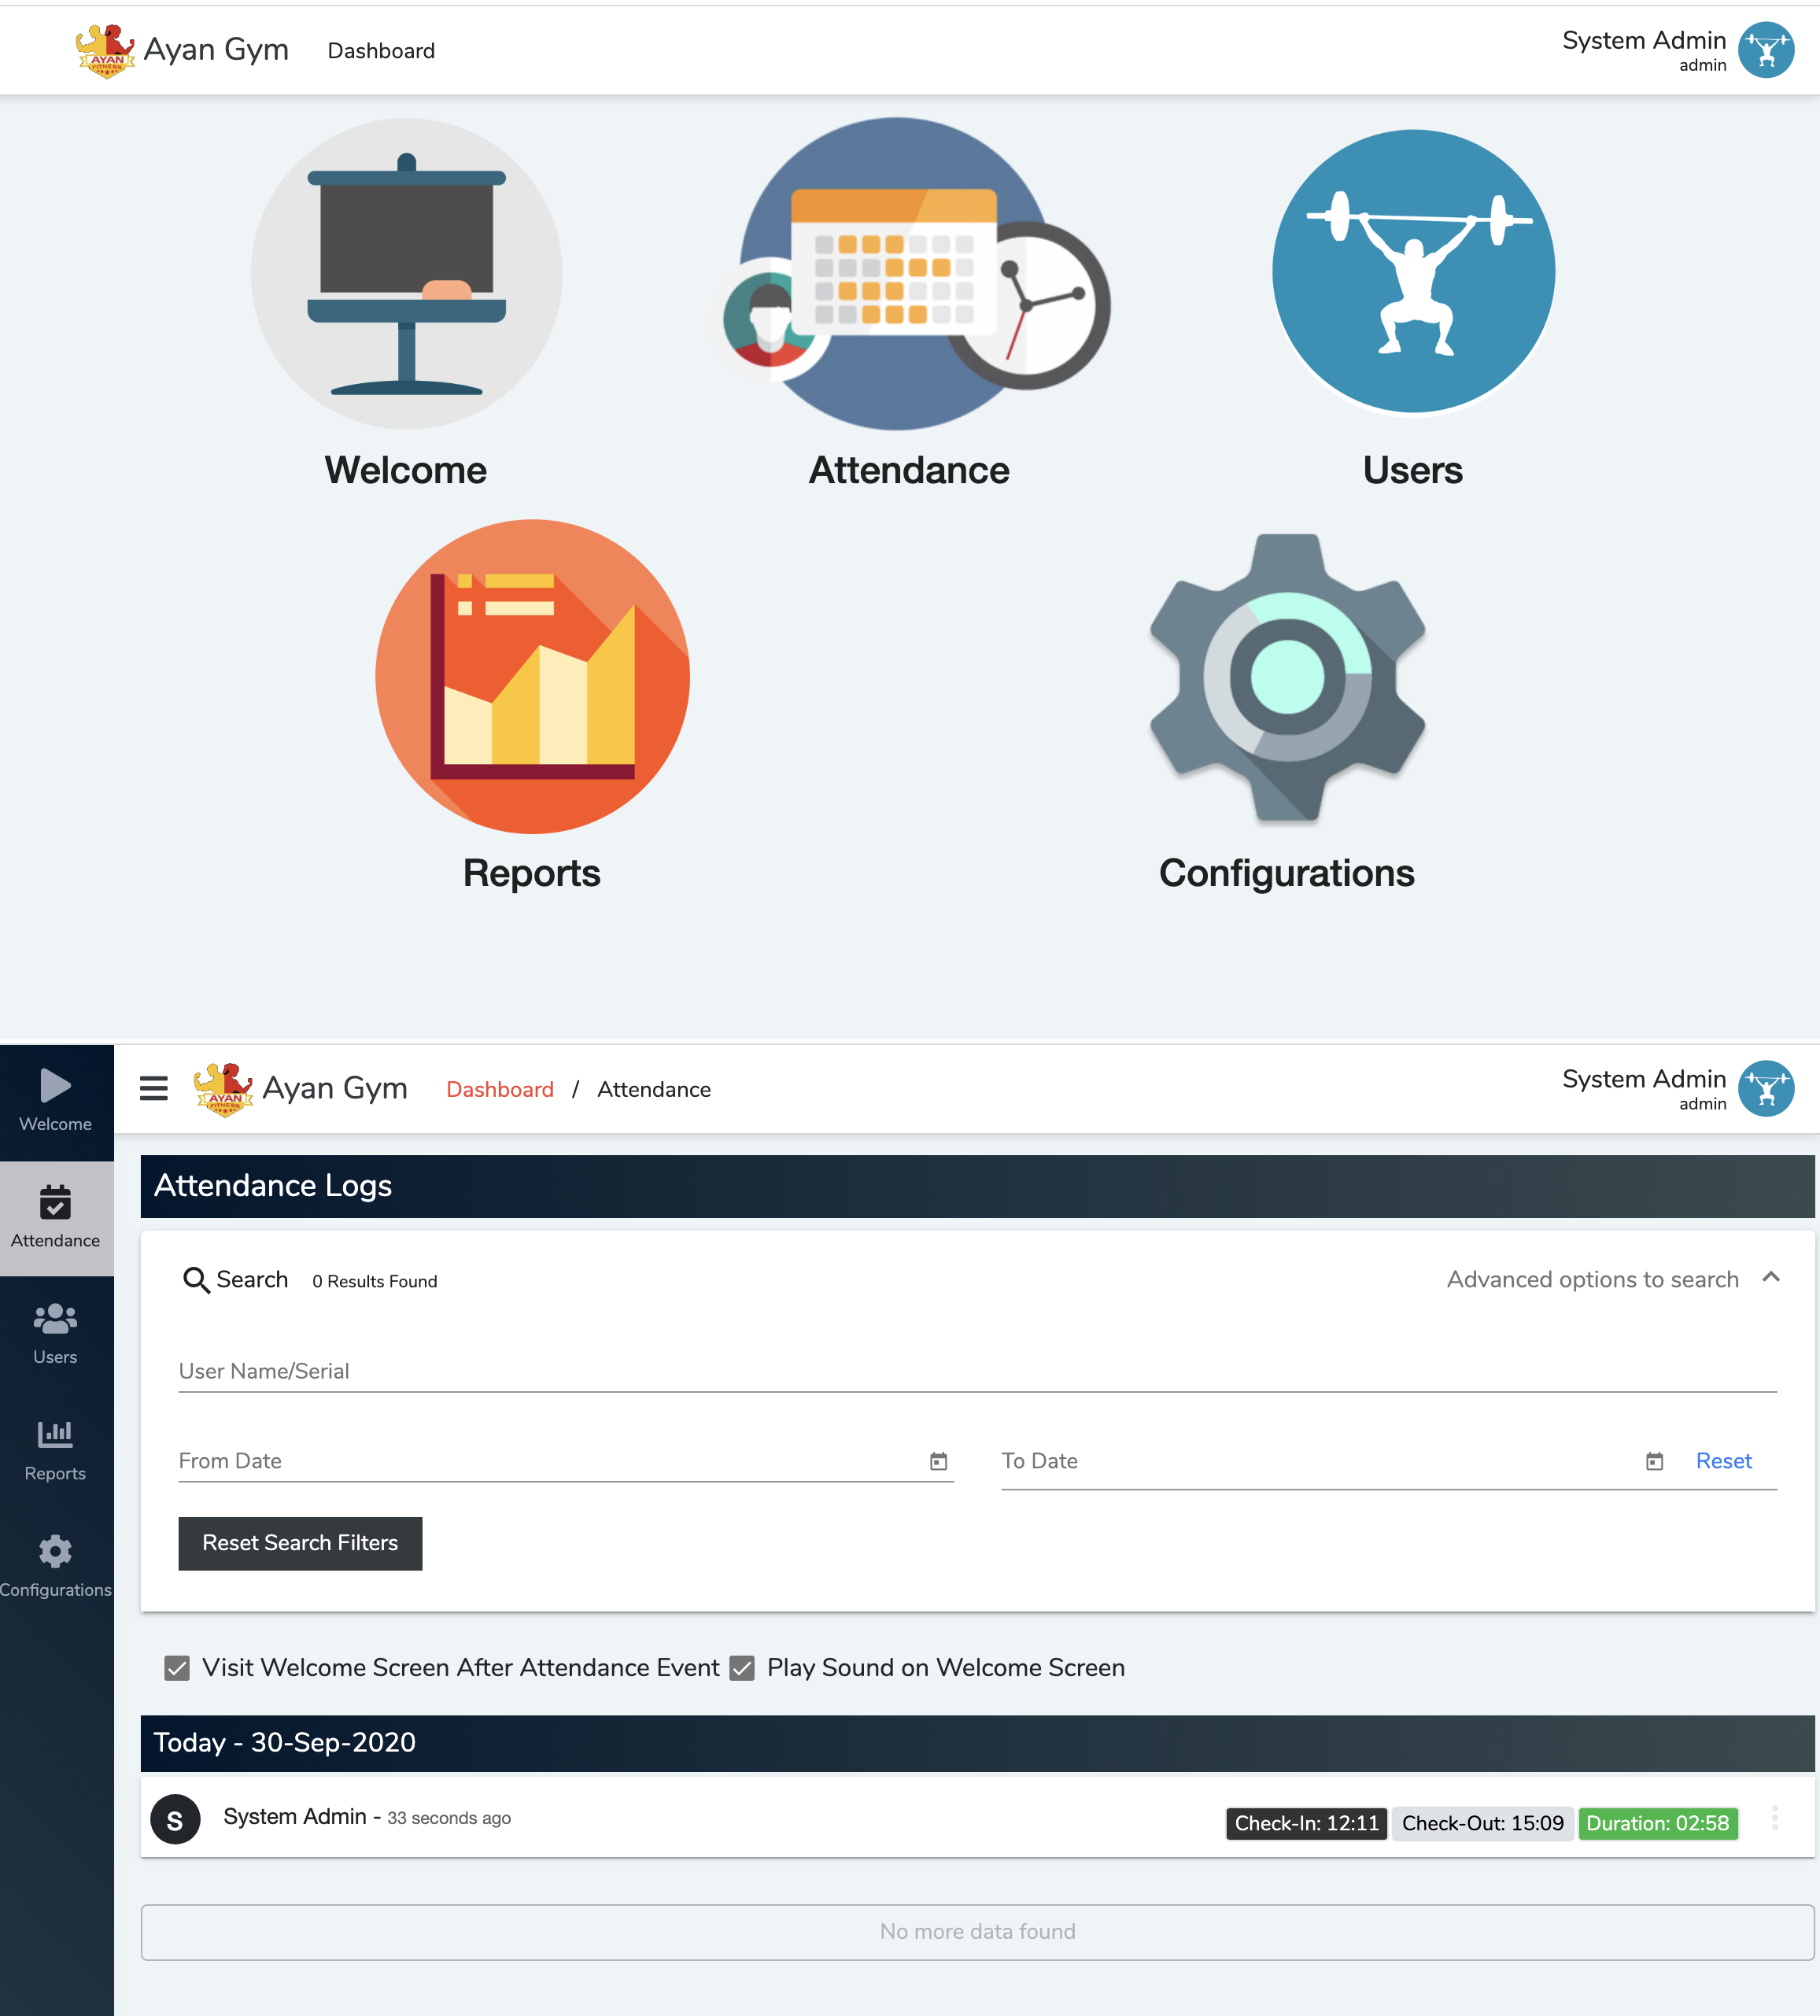The height and width of the screenshot is (2016, 1820).
Task: Click Ayan Gym title in top header
Action: [x=216, y=49]
